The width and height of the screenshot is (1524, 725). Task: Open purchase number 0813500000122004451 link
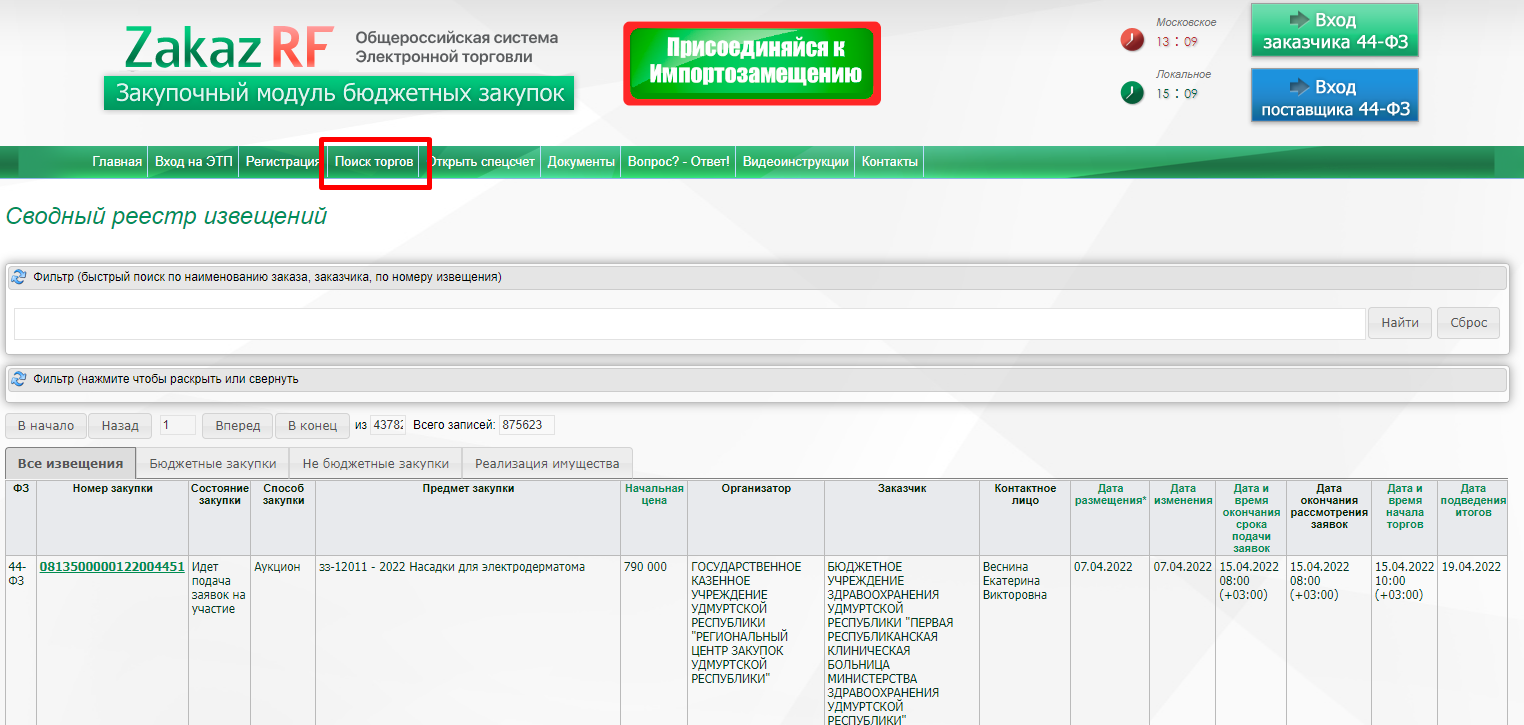(x=112, y=567)
